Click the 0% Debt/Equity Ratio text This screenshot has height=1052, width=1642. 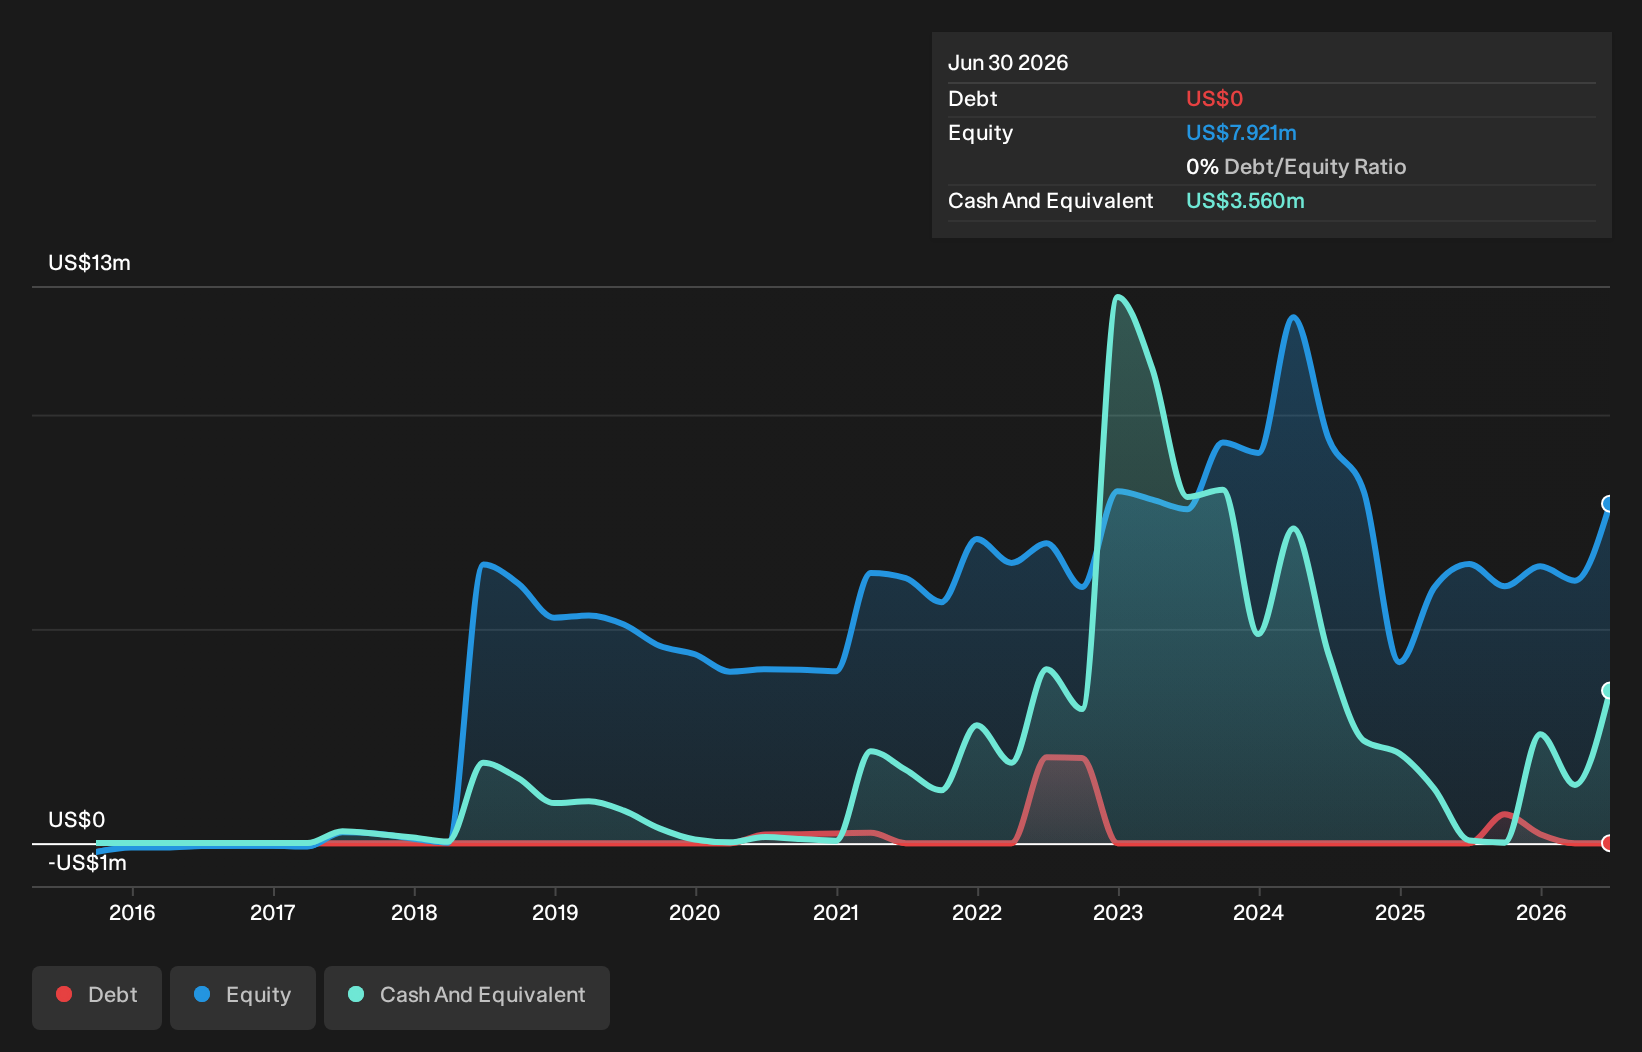[x=1296, y=167]
